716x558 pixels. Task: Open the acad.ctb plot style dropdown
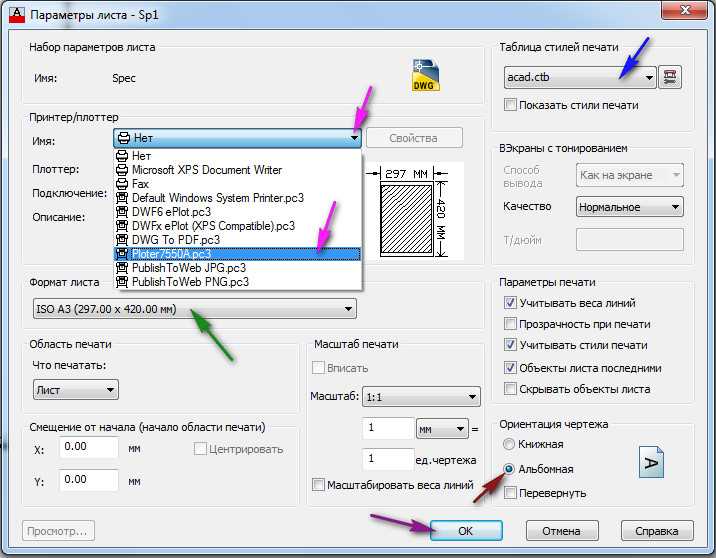[x=580, y=77]
